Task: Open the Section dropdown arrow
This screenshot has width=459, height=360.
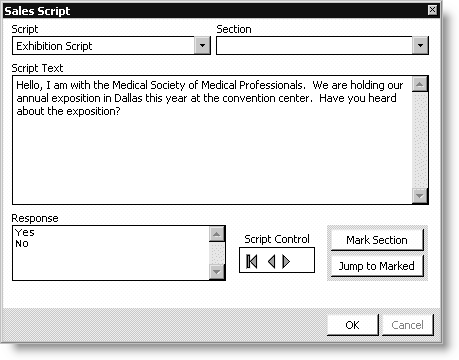Action: pyautogui.click(x=420, y=45)
